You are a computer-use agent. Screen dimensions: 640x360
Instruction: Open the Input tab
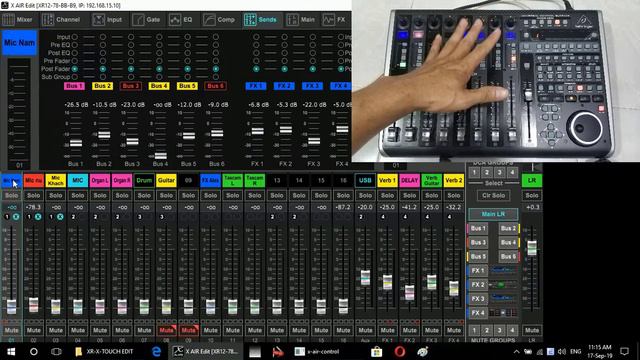(108, 20)
